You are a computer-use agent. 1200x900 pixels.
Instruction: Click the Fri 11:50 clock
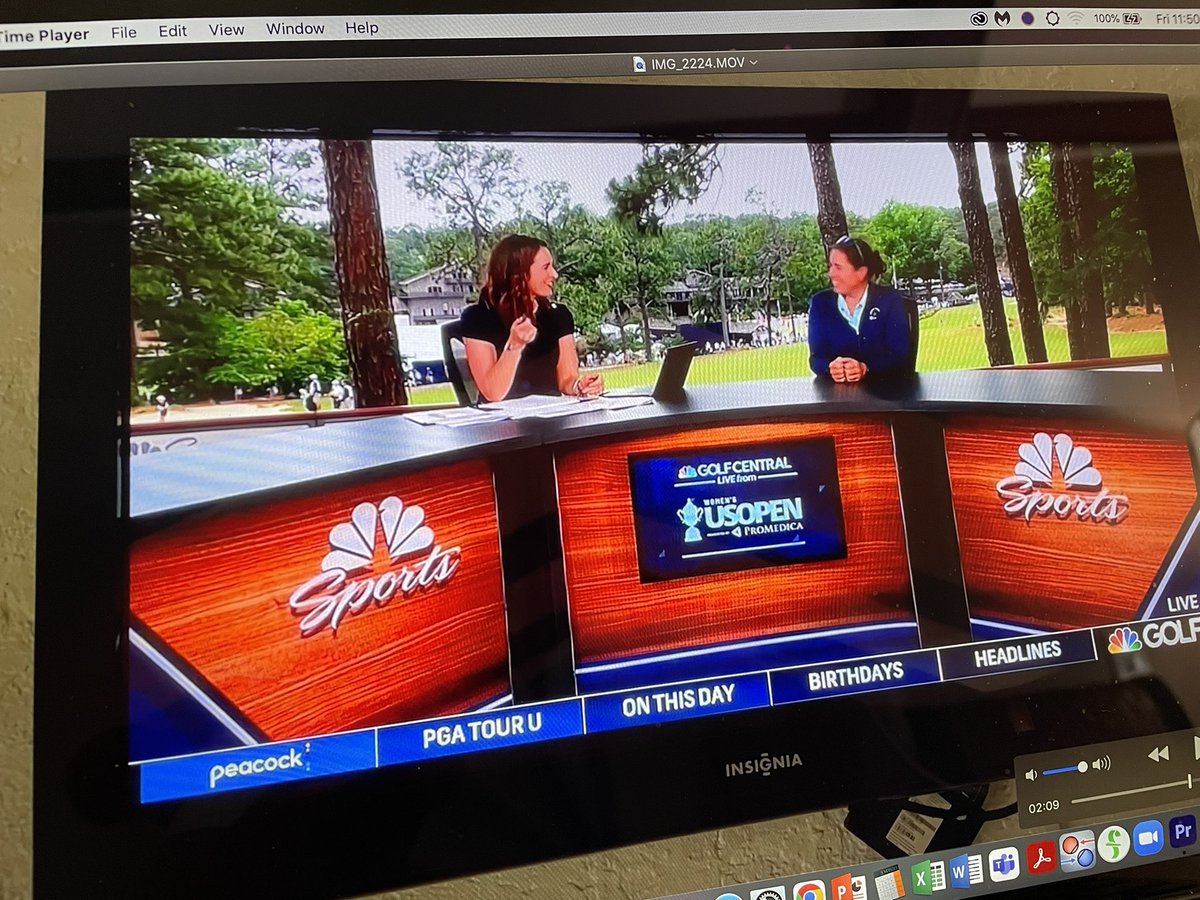point(1178,18)
